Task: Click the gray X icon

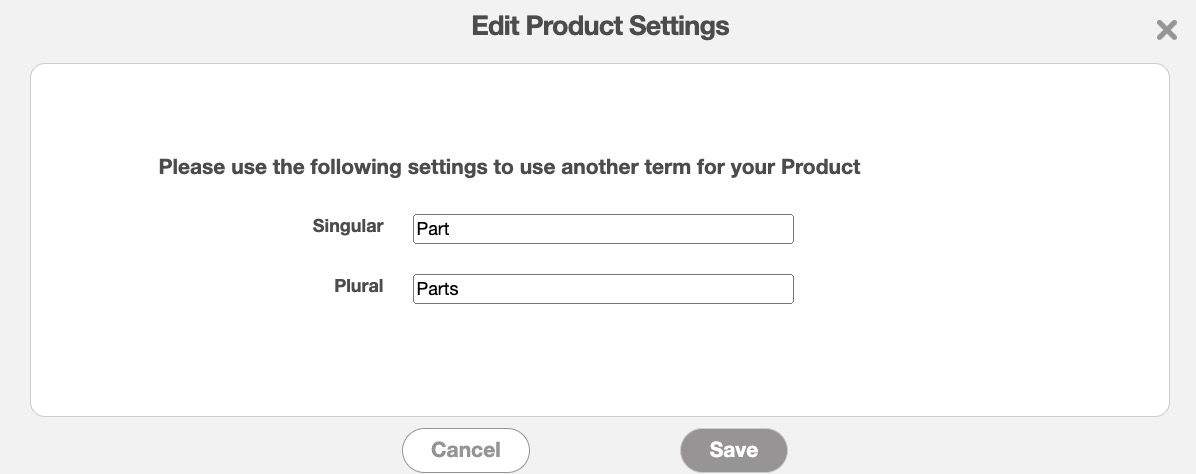Action: click(1166, 30)
